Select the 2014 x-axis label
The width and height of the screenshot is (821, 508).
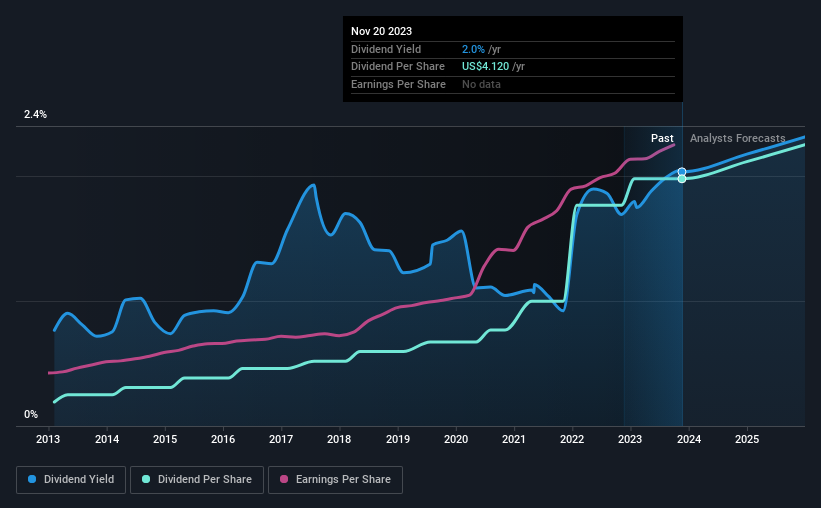(107, 439)
